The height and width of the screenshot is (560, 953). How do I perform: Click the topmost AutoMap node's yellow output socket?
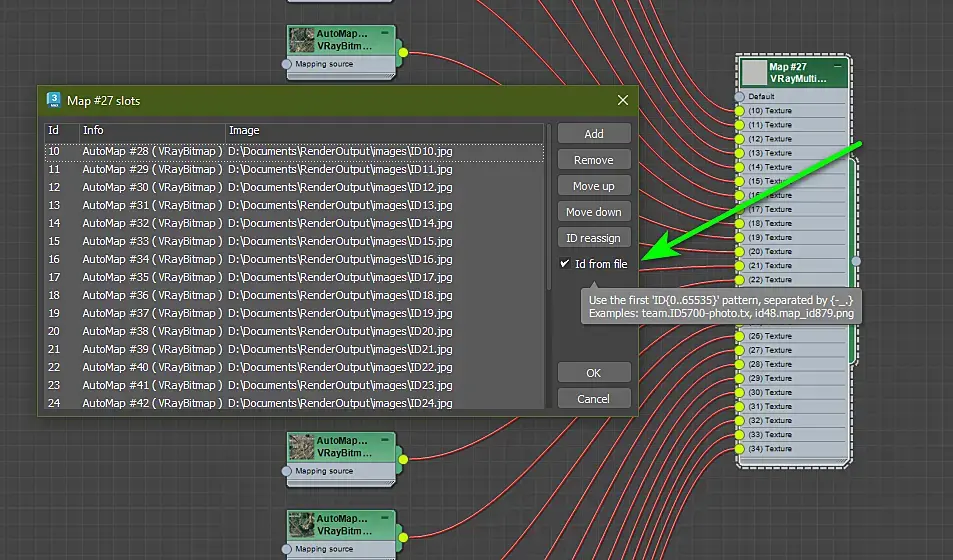click(403, 52)
